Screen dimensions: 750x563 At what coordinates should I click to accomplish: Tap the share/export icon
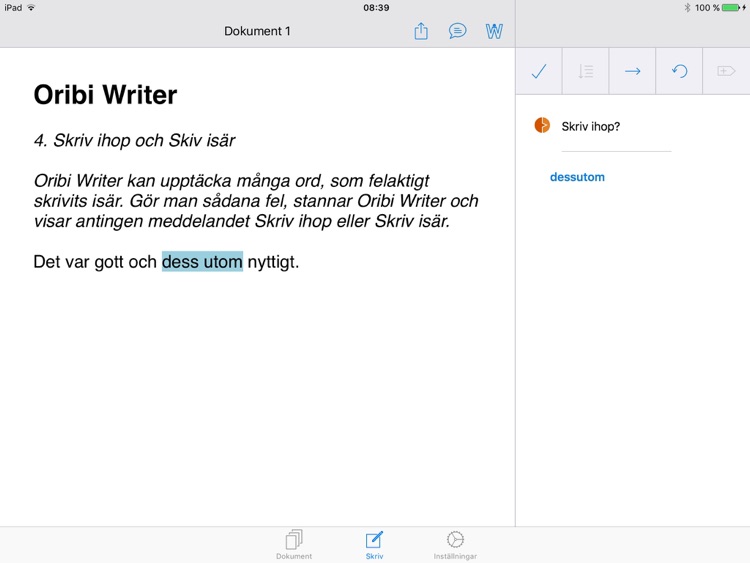tap(421, 31)
